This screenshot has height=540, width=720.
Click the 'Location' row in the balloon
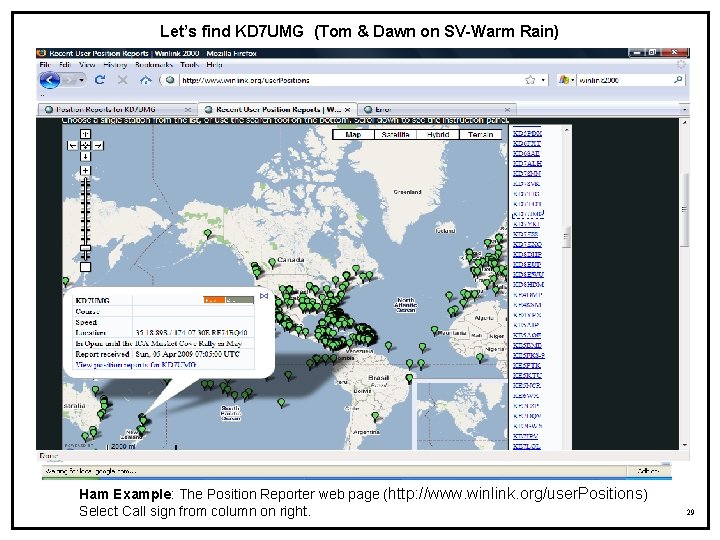(164, 332)
